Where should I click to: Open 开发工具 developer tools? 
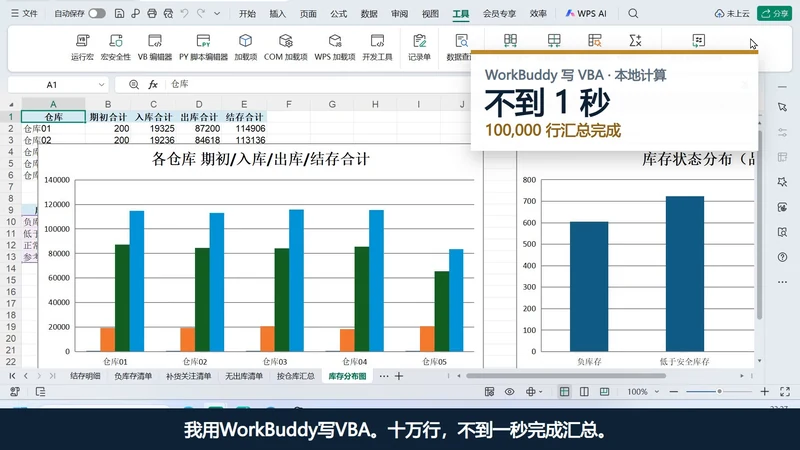(x=377, y=47)
